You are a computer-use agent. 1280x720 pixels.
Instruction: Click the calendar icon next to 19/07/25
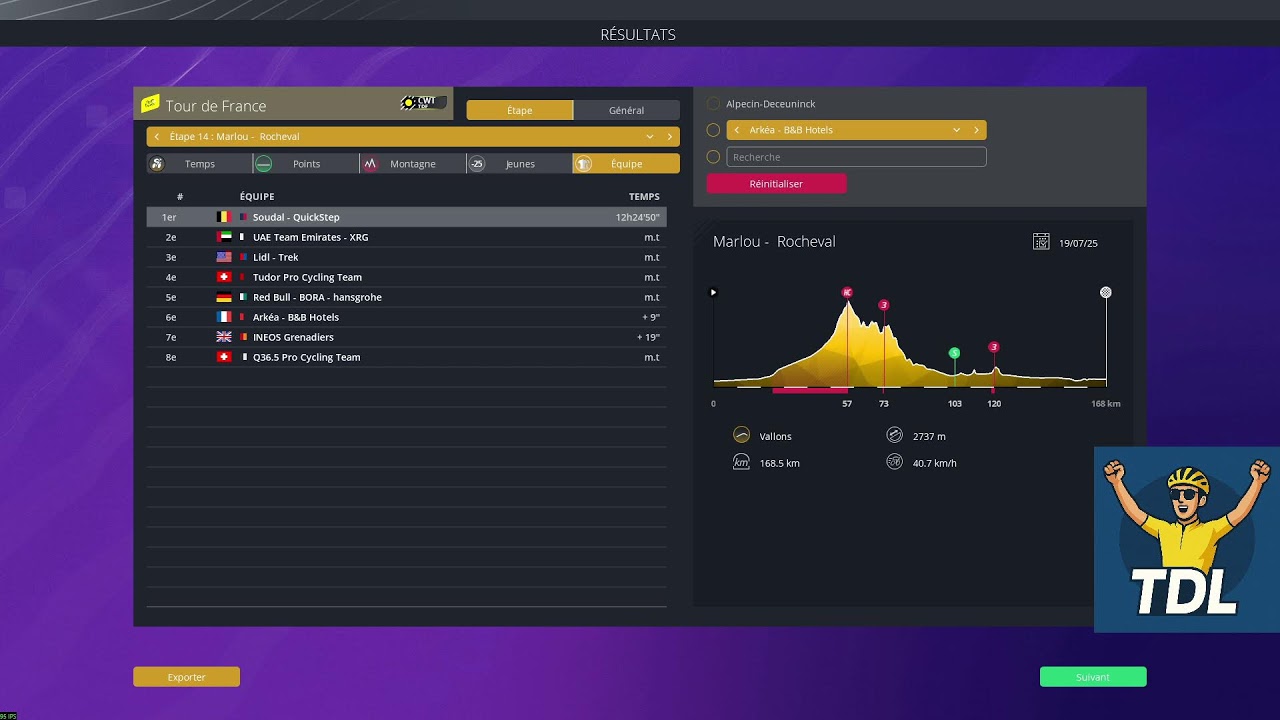(1041, 241)
